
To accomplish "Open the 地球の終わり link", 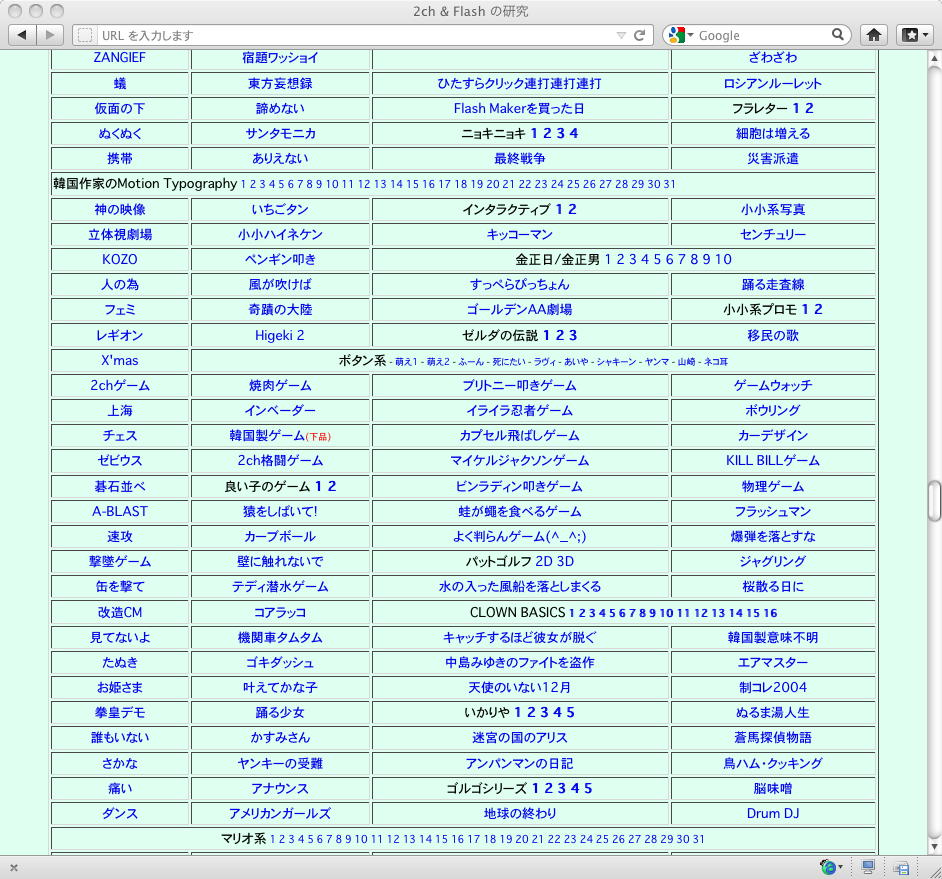I will [519, 814].
